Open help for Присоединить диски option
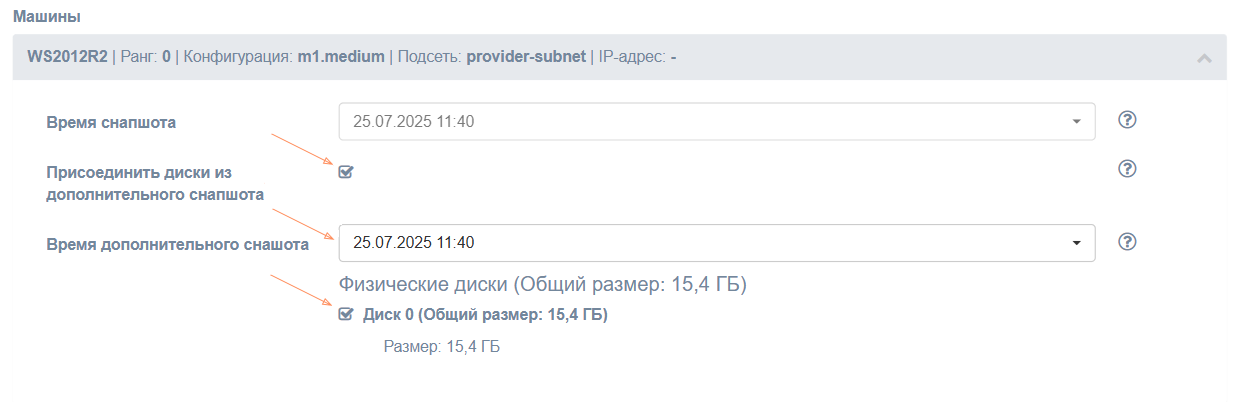This screenshot has height=402, width=1239. pos(1127,168)
